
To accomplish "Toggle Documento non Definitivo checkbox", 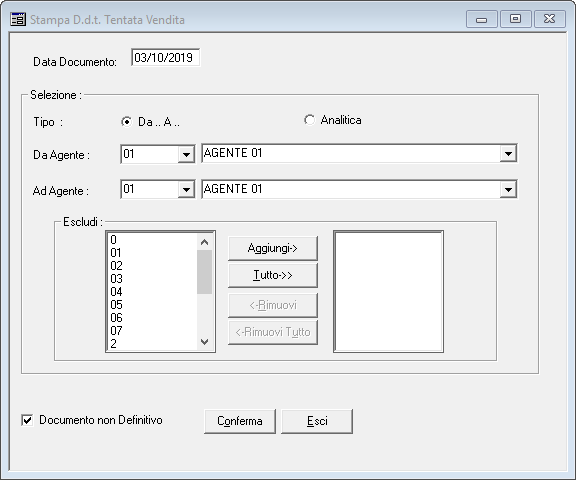I will 27,420.
